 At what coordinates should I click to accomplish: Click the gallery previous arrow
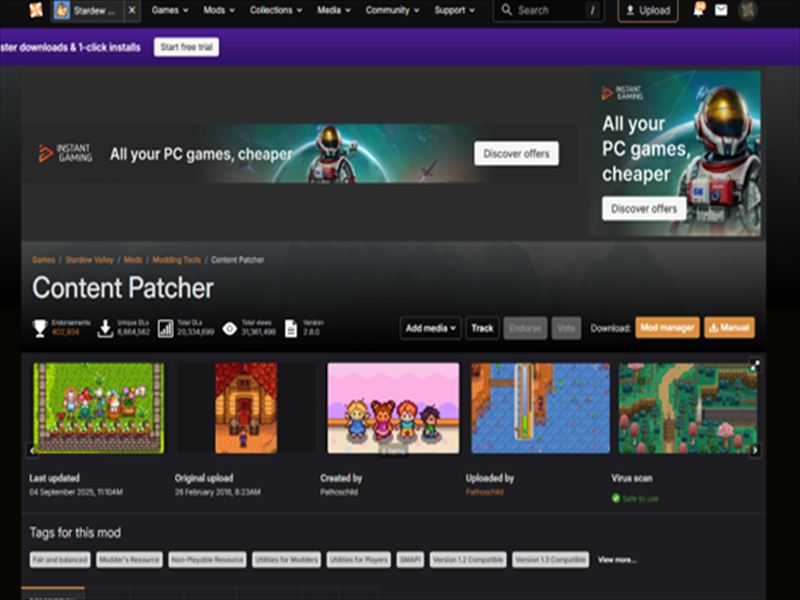[x=32, y=451]
